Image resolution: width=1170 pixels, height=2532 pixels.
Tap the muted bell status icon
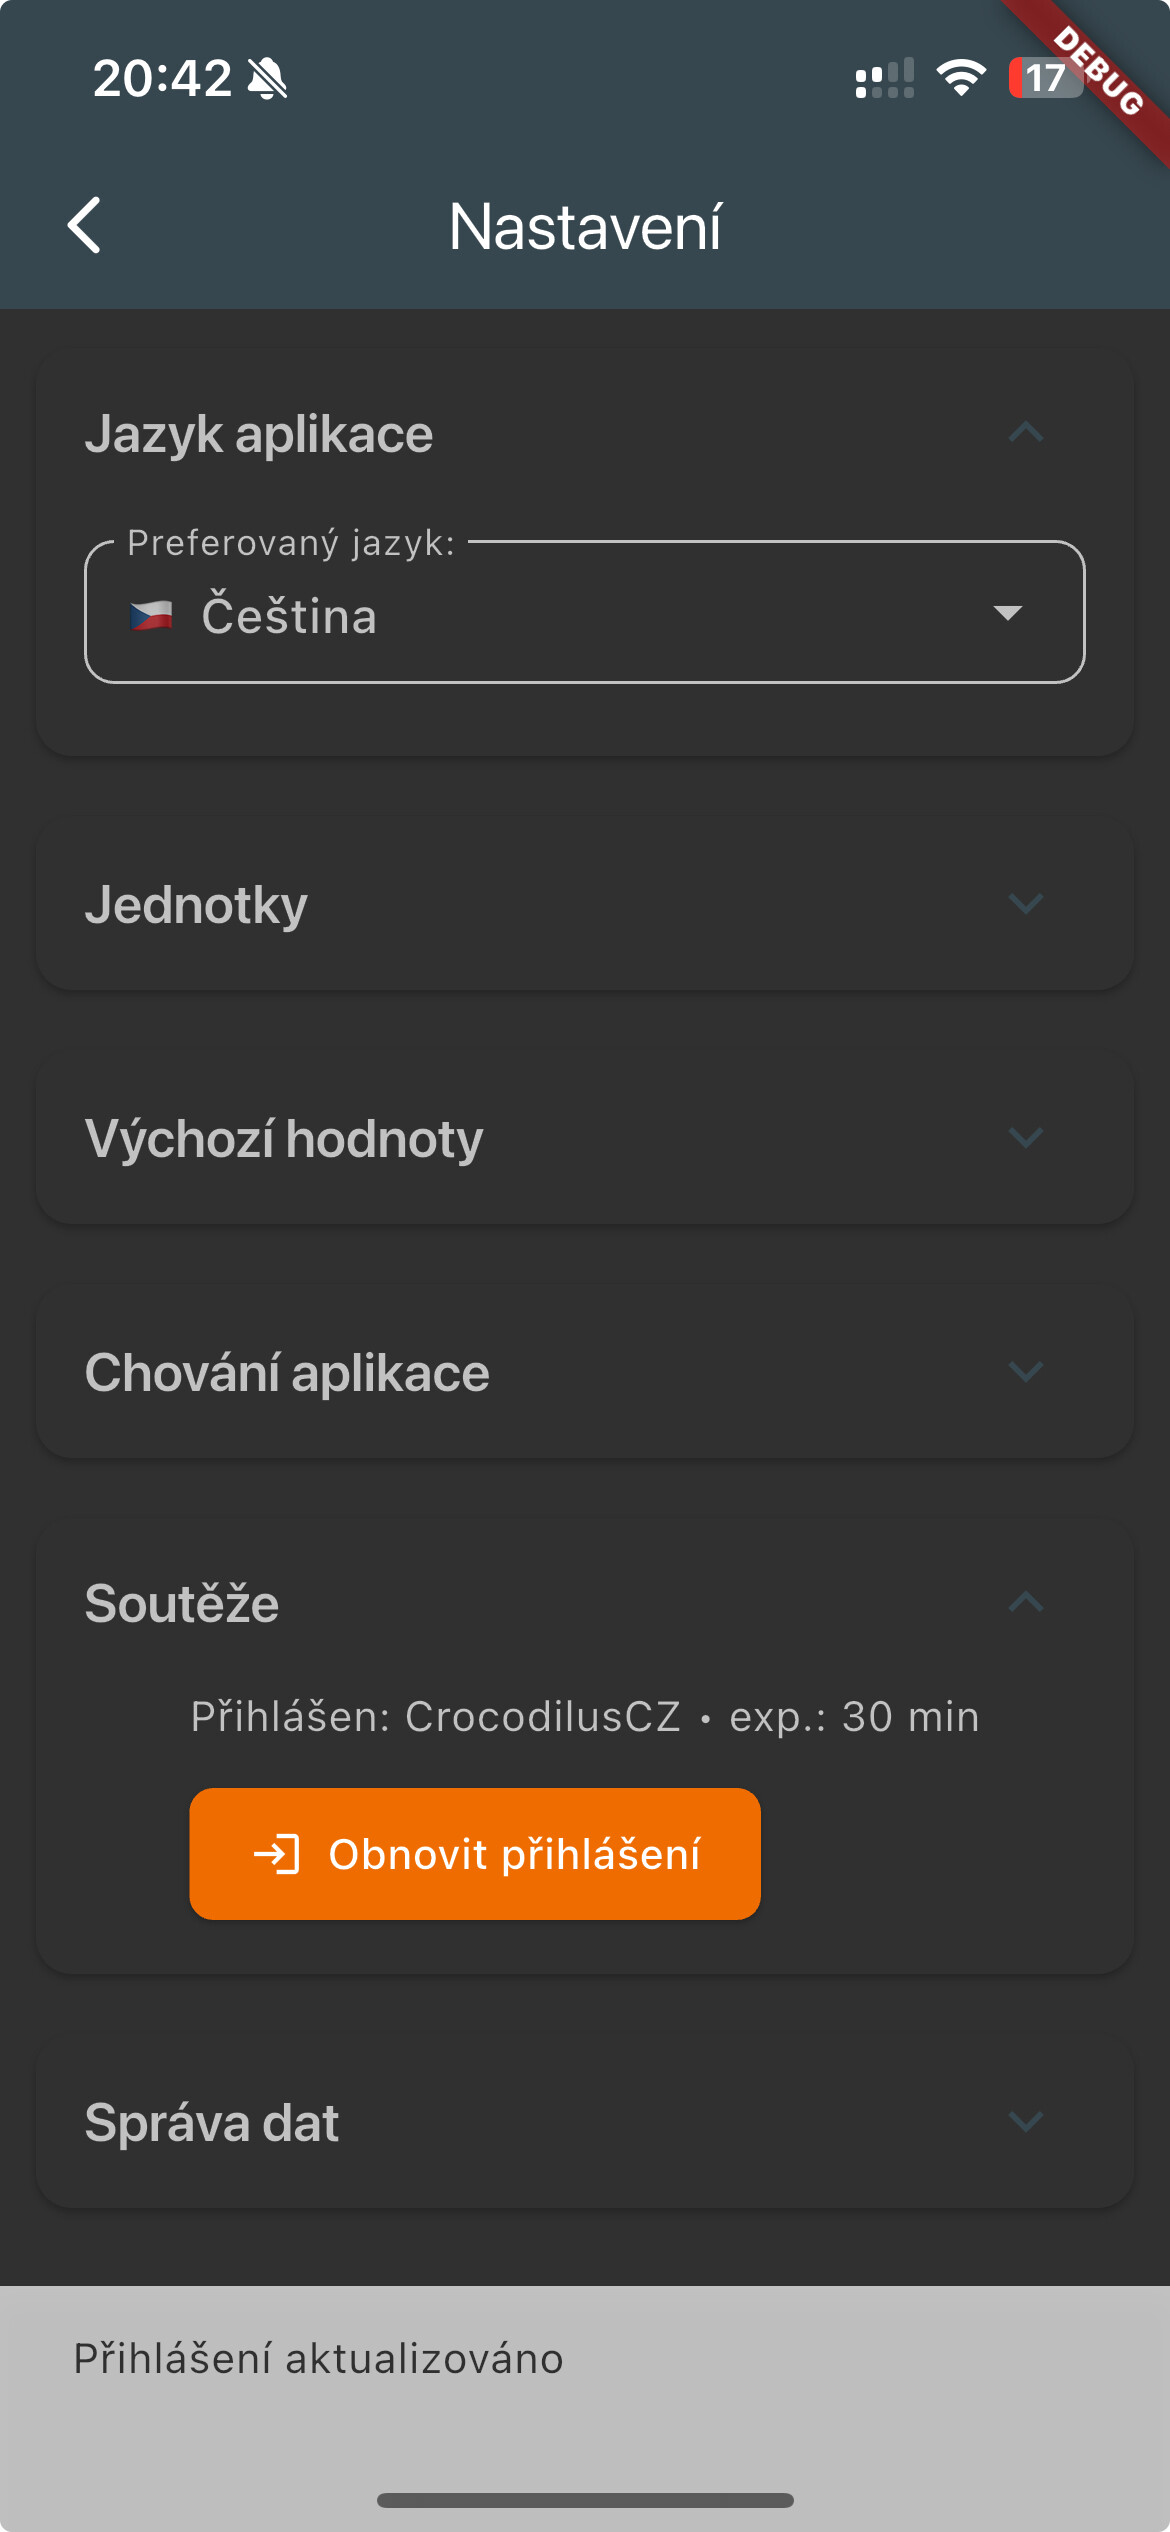[267, 78]
